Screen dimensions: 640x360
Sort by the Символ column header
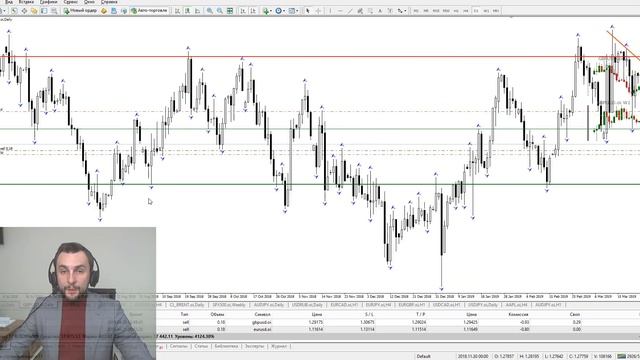[262, 314]
